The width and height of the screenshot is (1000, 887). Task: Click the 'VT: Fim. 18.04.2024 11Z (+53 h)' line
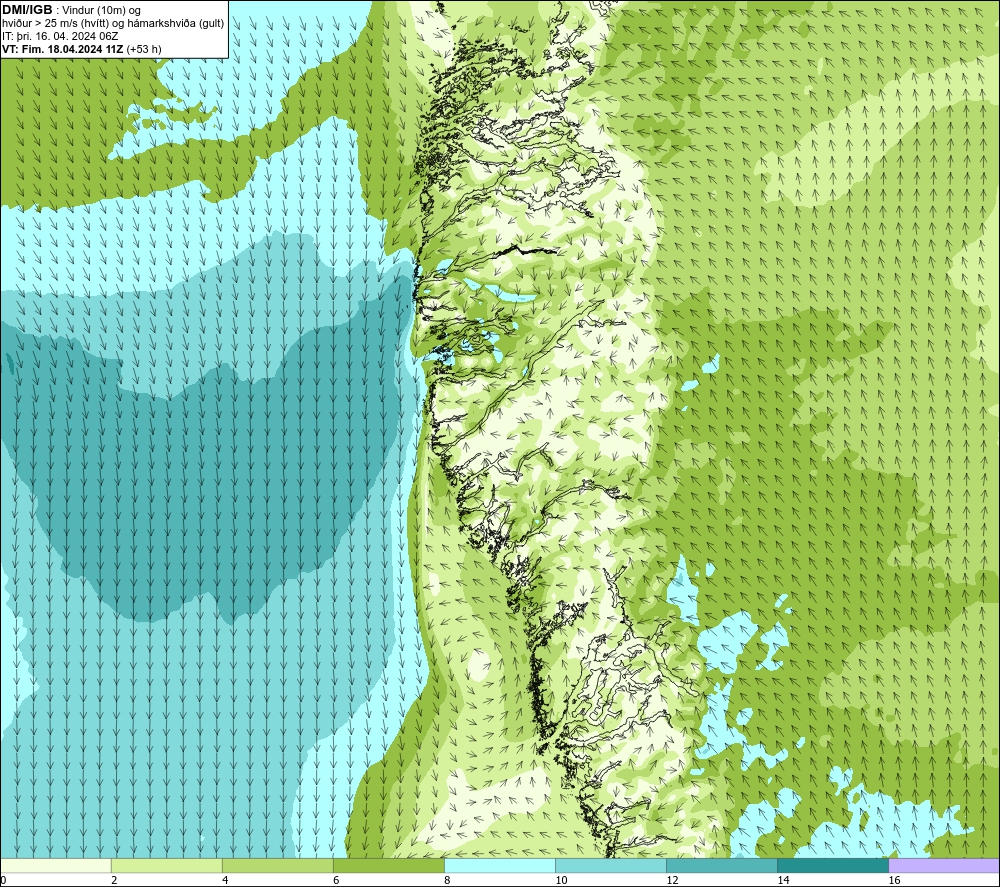[82, 49]
